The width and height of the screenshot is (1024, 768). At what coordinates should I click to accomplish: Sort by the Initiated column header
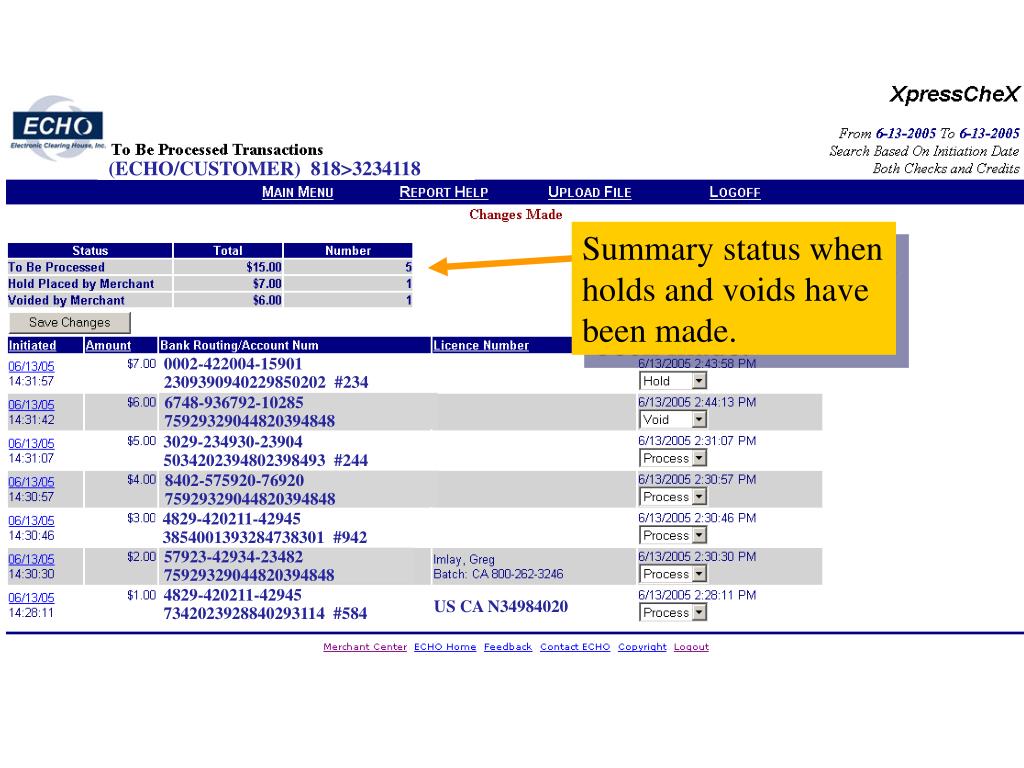coord(32,345)
